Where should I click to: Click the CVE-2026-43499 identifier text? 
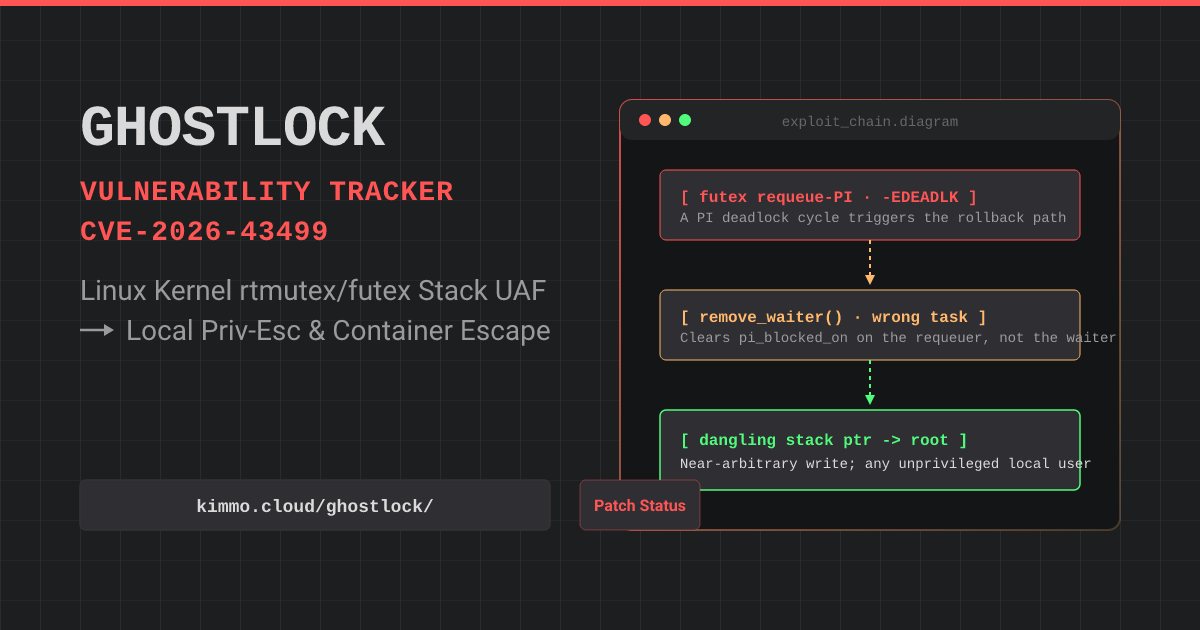[204, 232]
